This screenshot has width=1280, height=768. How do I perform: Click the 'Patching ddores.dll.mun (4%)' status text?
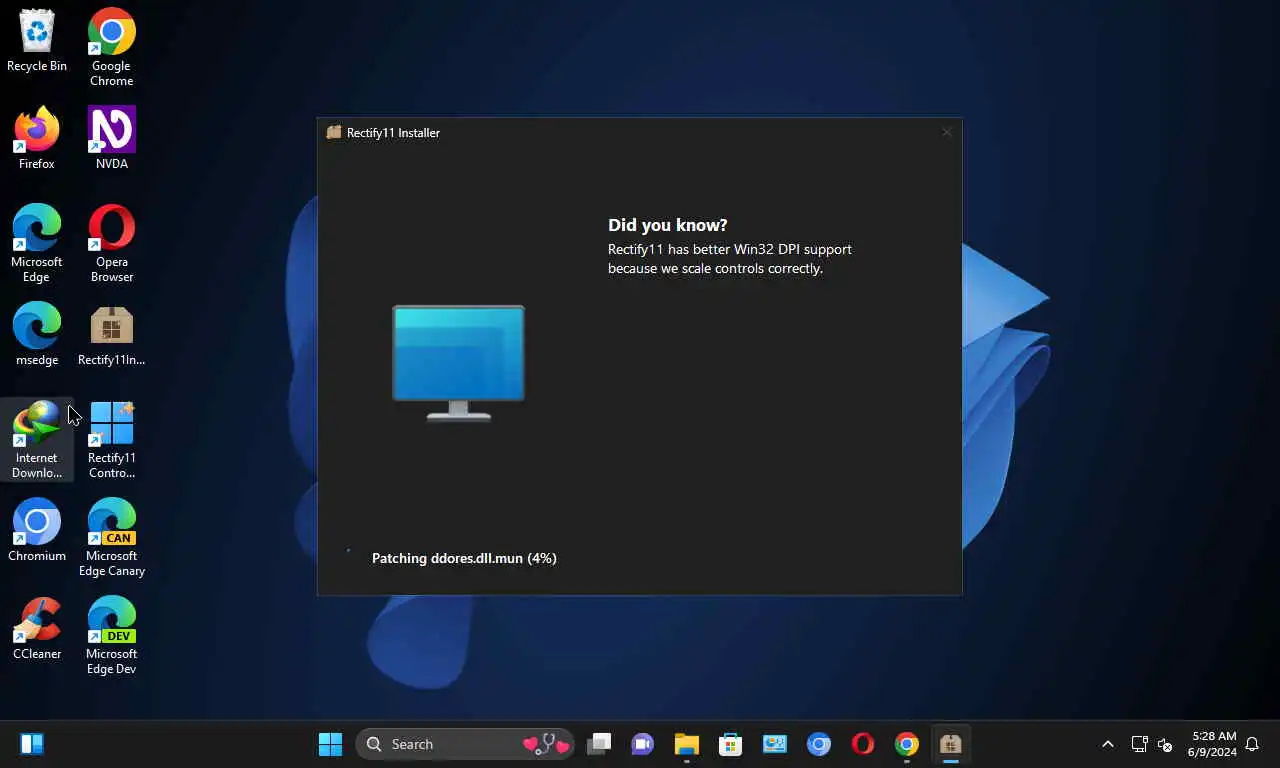464,558
